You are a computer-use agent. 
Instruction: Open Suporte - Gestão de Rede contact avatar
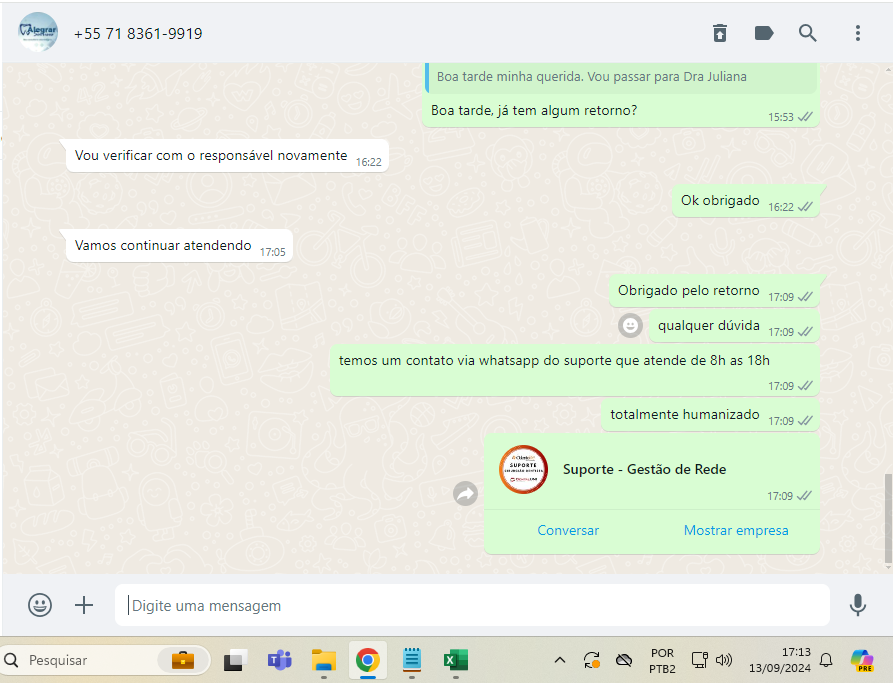tap(523, 469)
